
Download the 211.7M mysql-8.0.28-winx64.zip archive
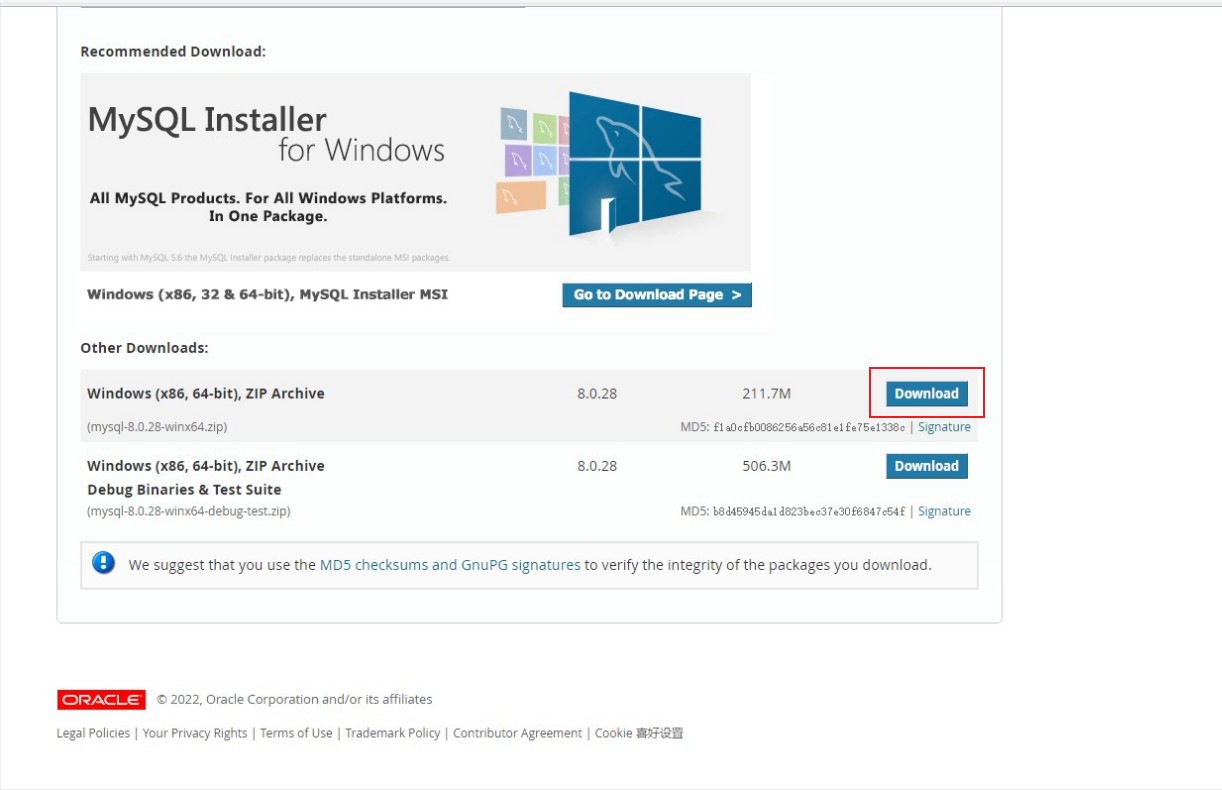(x=927, y=393)
